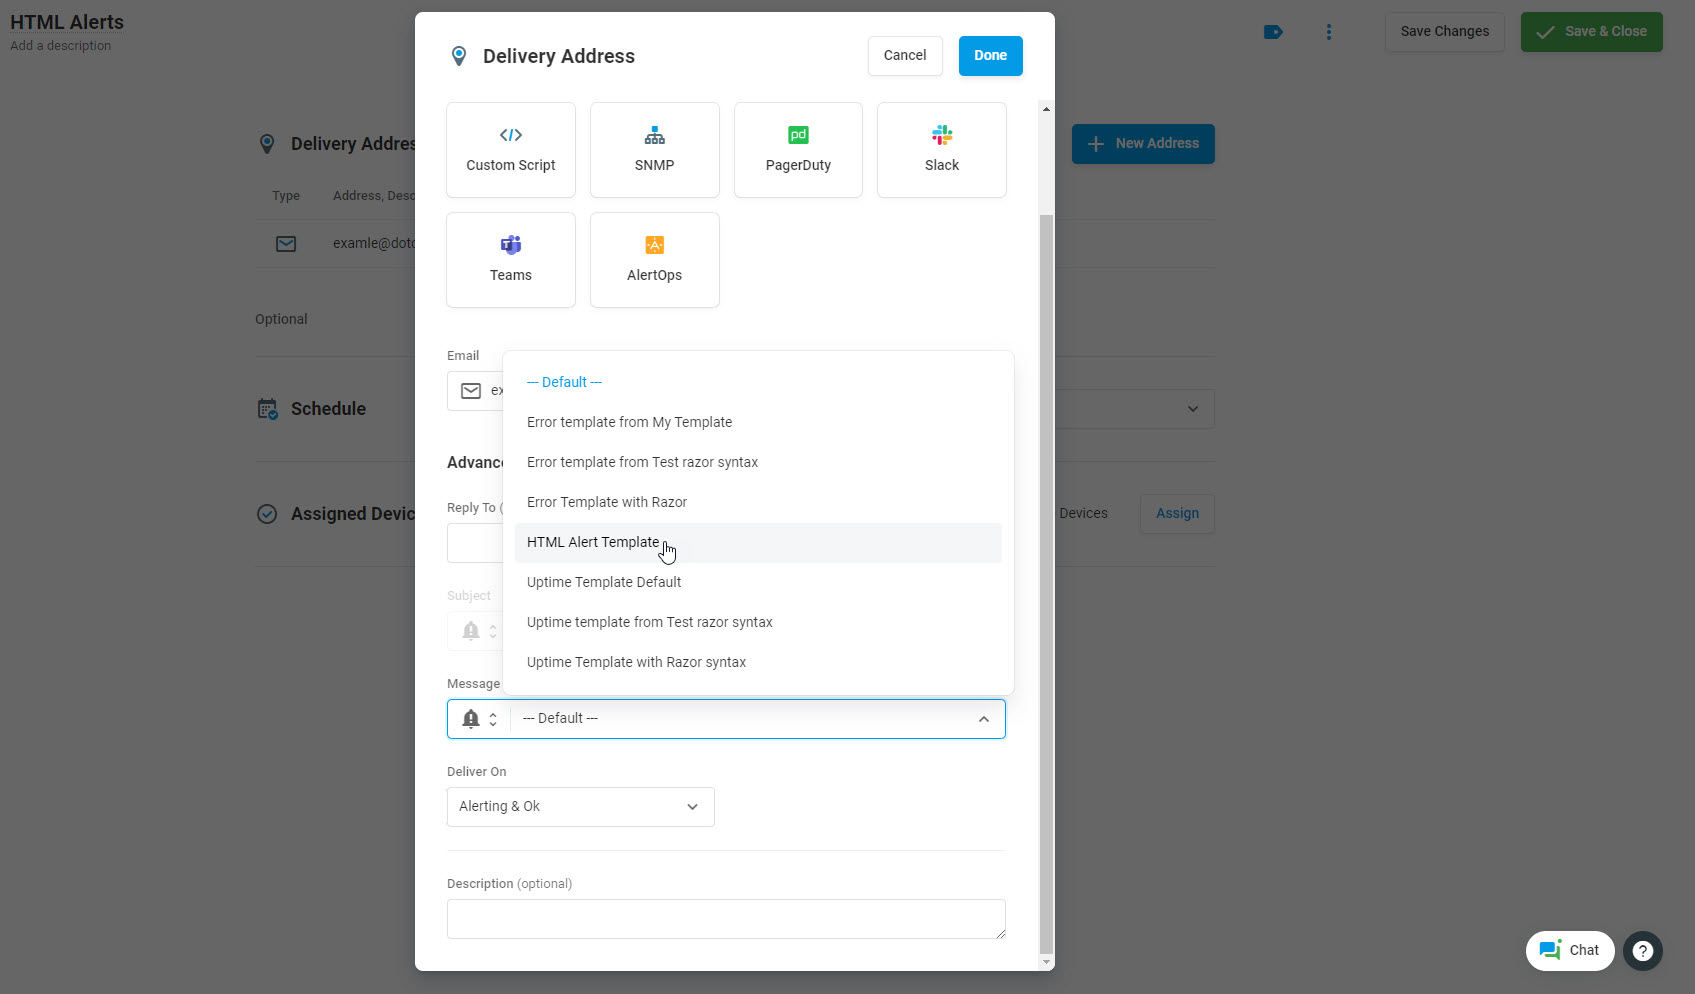Select the Default template option

564,382
